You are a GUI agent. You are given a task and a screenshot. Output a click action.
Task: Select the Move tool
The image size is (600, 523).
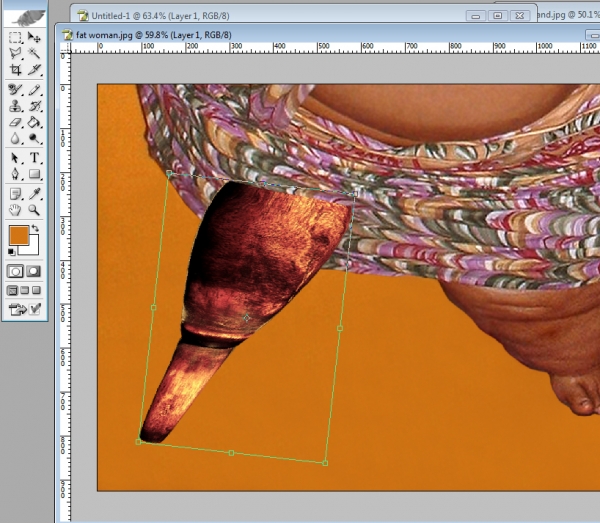click(34, 37)
